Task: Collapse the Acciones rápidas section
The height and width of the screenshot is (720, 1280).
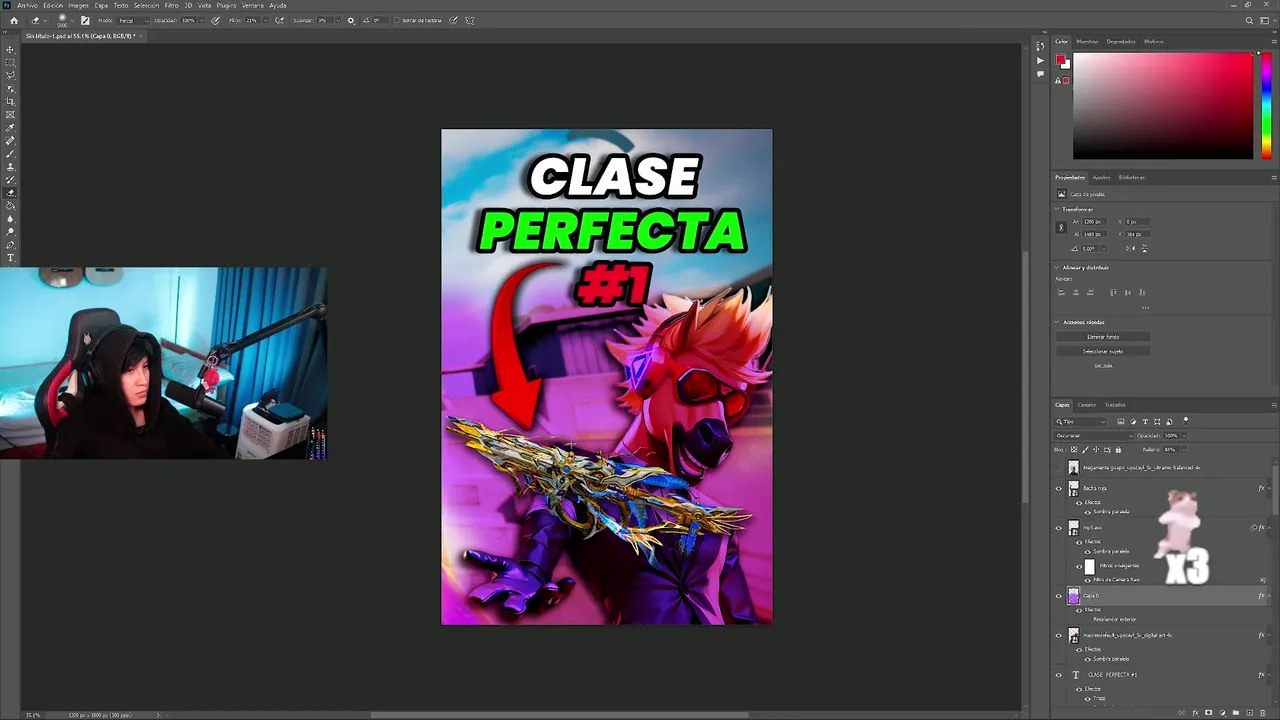Action: tap(1057, 322)
